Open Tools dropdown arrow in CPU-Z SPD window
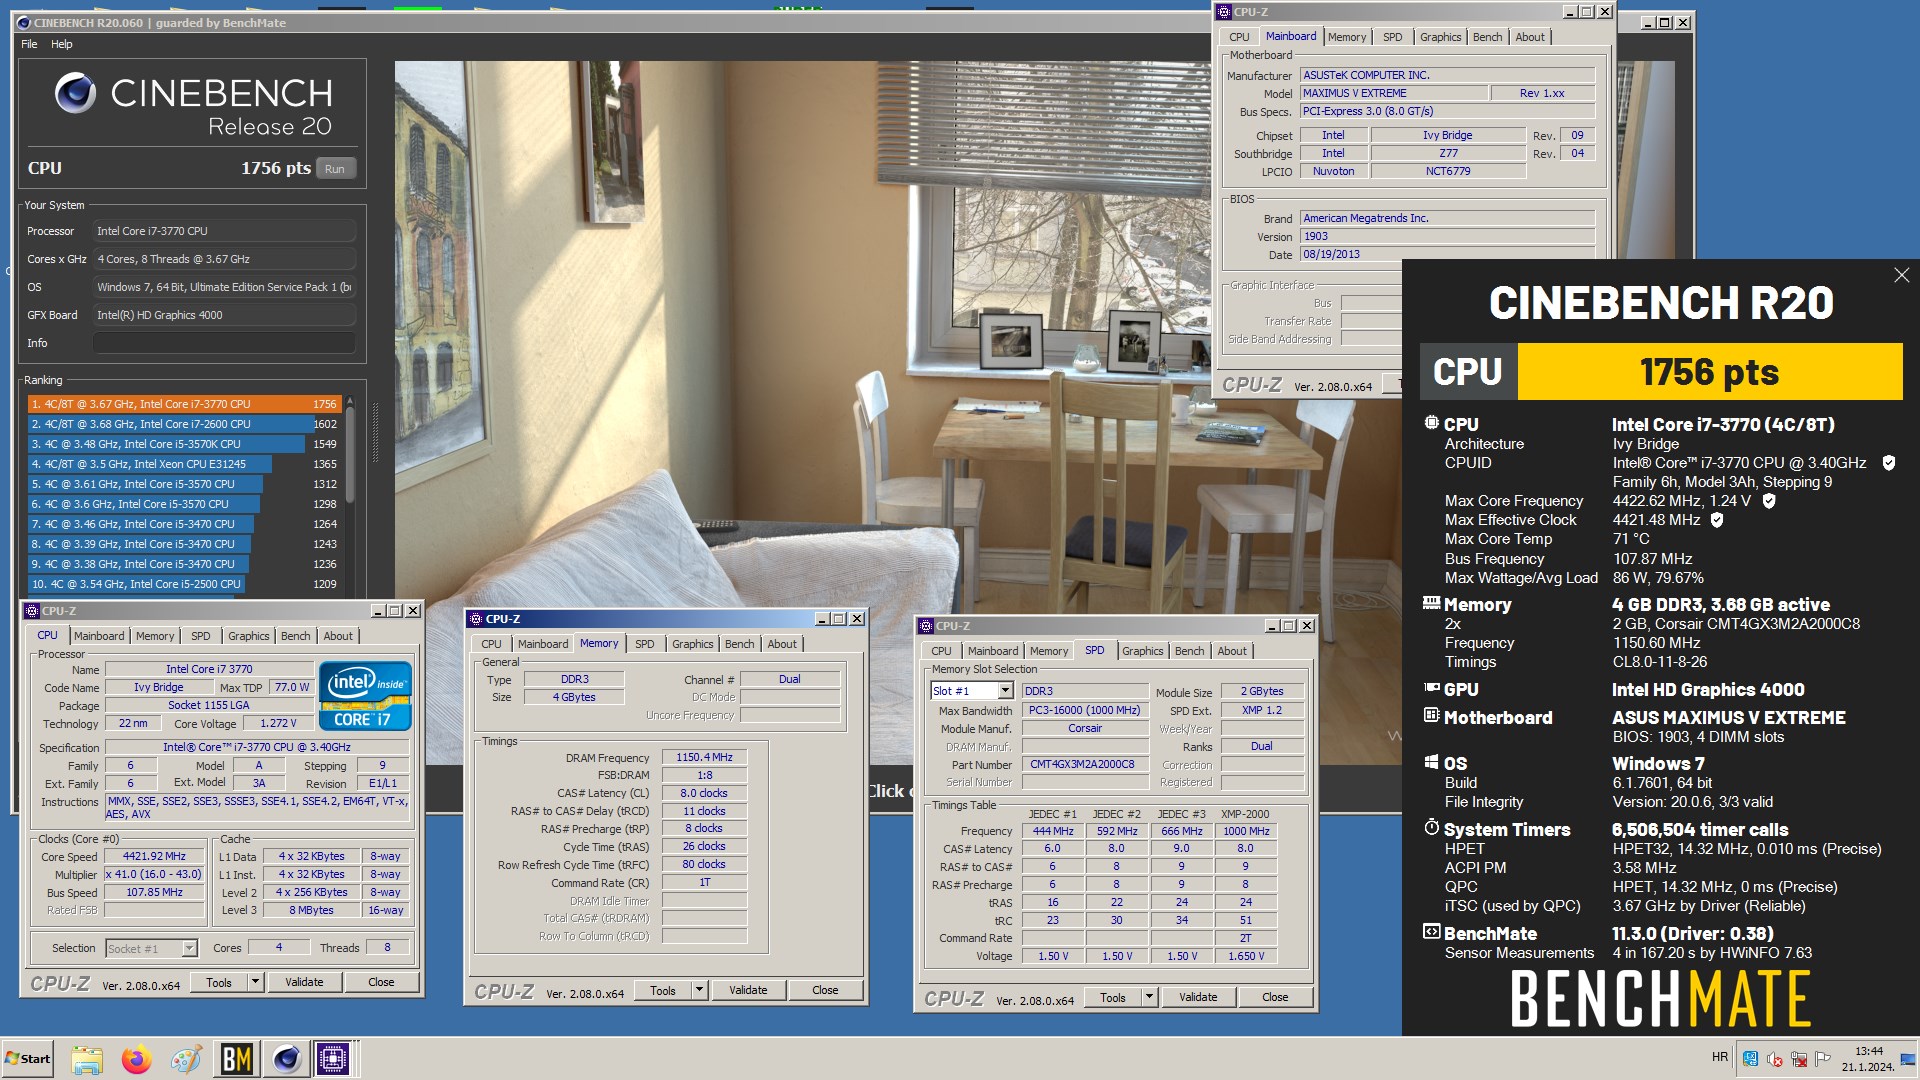 pyautogui.click(x=1149, y=998)
